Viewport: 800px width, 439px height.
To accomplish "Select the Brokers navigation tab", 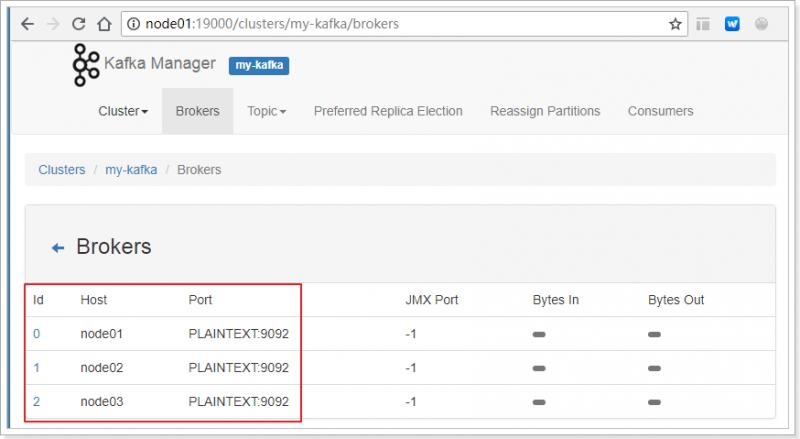I will 197,111.
